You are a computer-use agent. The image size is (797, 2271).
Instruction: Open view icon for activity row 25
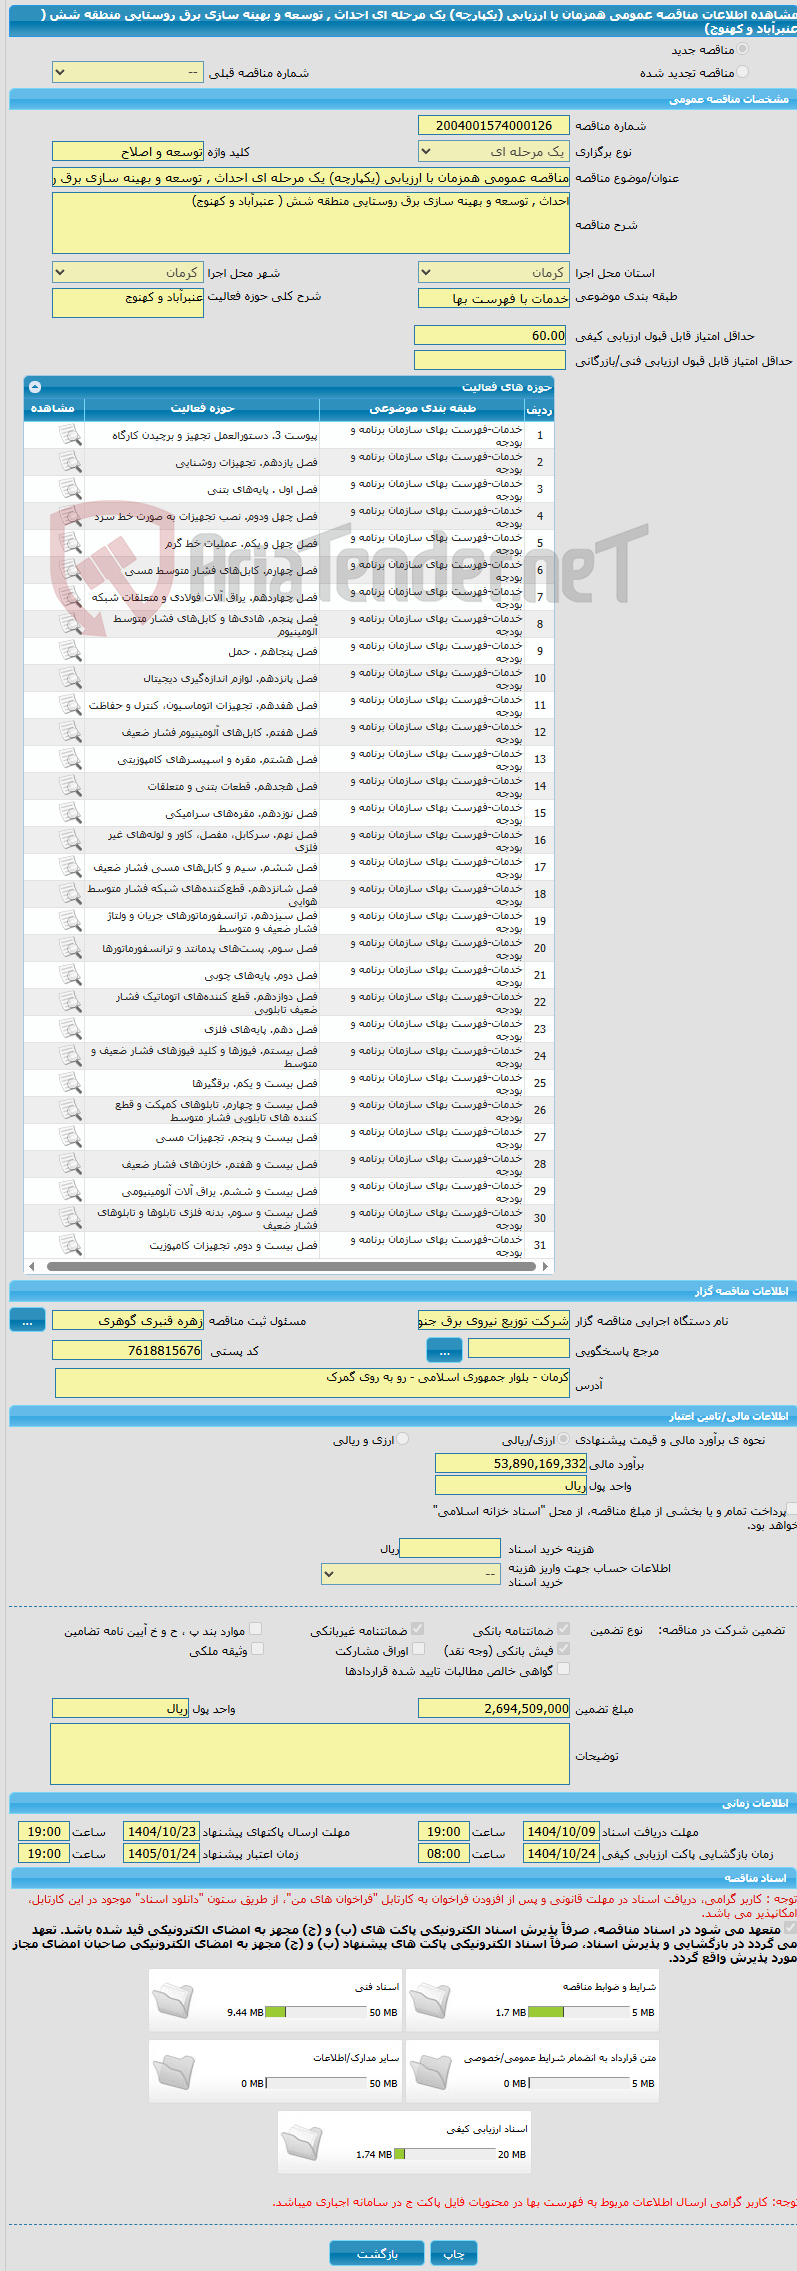[70, 1083]
